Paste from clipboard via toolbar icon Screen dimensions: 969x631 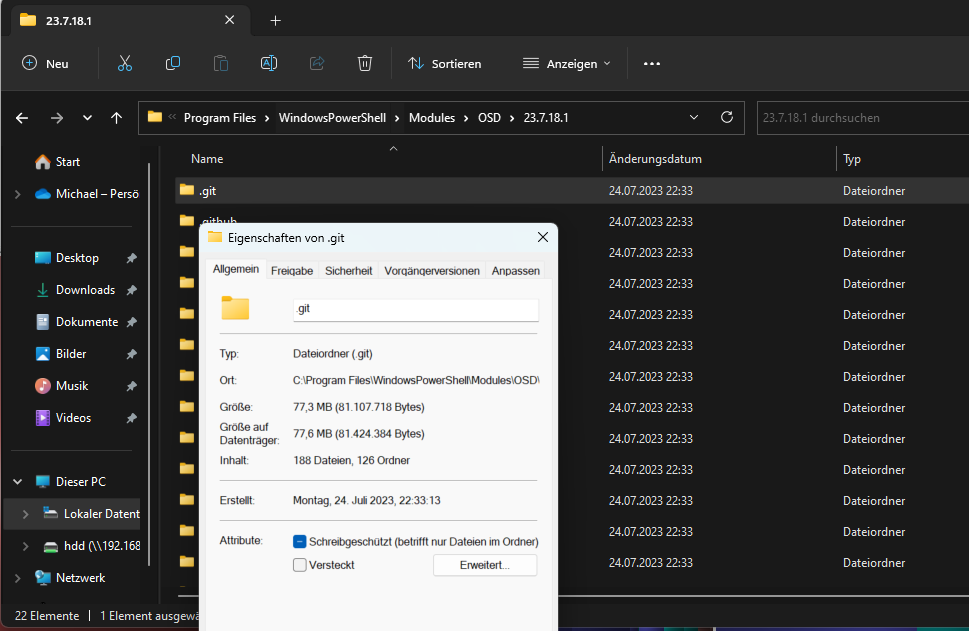click(x=220, y=63)
